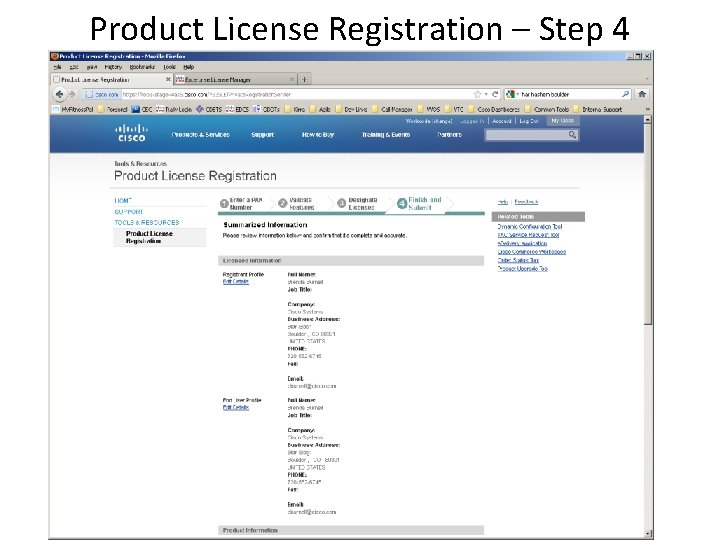Open the Edit menu
720x540 pixels.
click(x=74, y=67)
